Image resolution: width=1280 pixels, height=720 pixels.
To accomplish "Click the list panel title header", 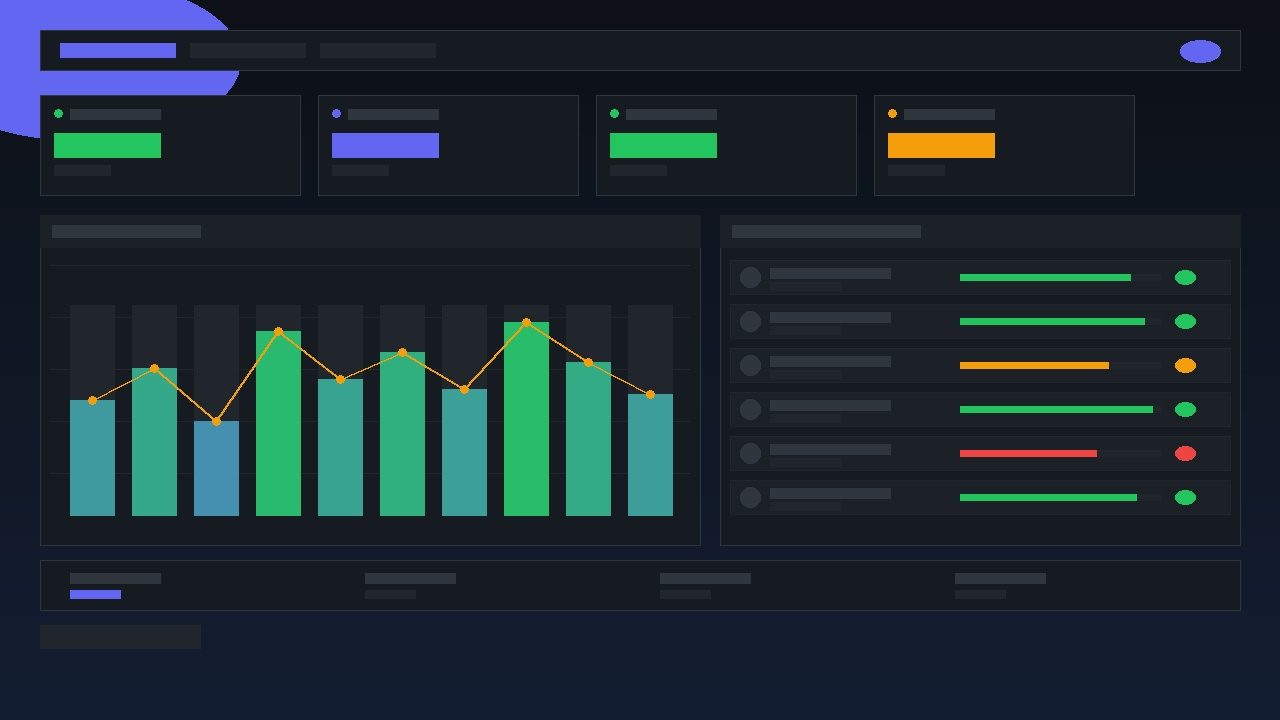I will [x=980, y=231].
